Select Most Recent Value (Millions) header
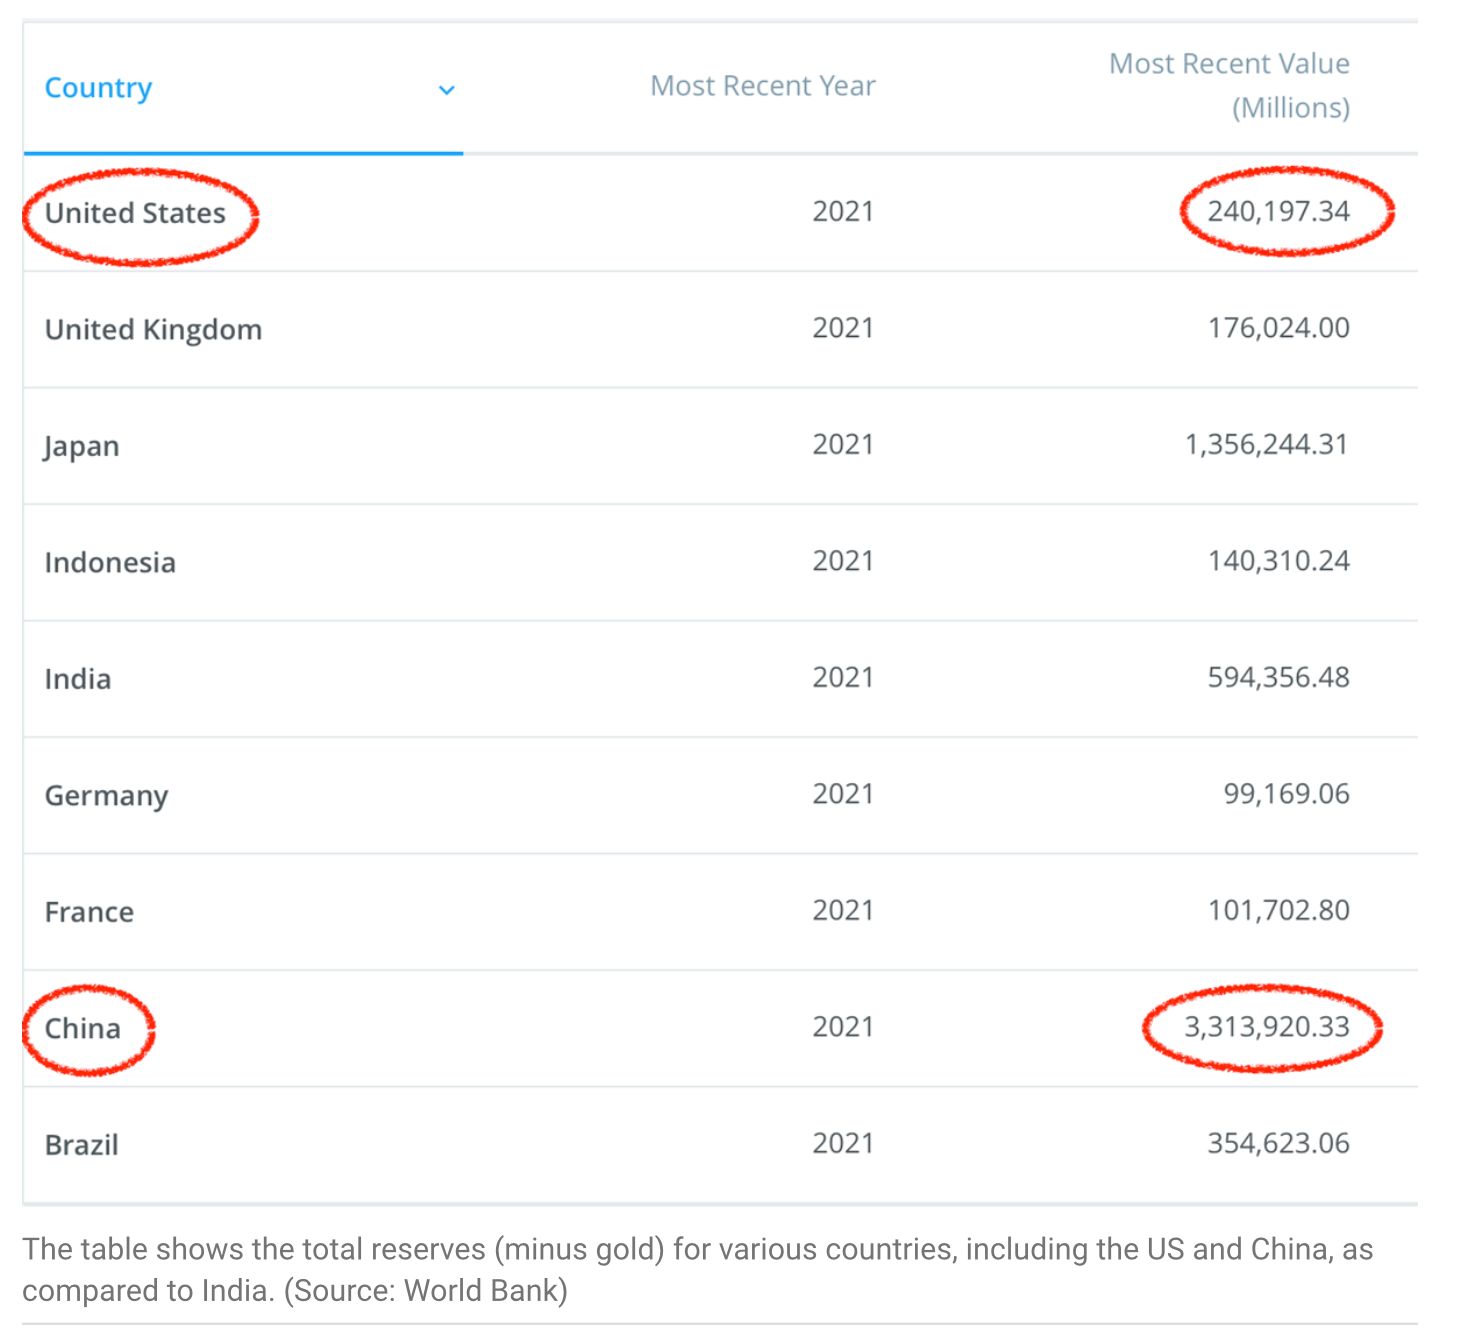 (1229, 86)
